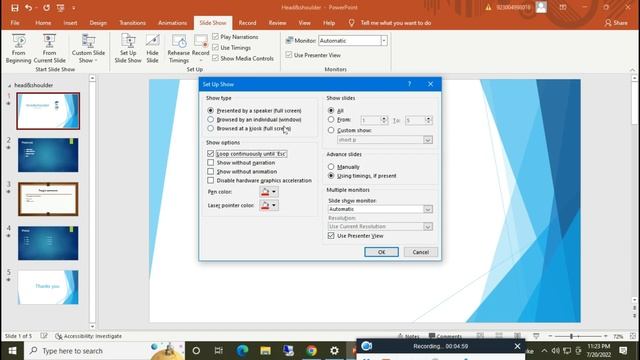Open Windows Start menu
This screenshot has width=640, height=360.
pos(12,351)
